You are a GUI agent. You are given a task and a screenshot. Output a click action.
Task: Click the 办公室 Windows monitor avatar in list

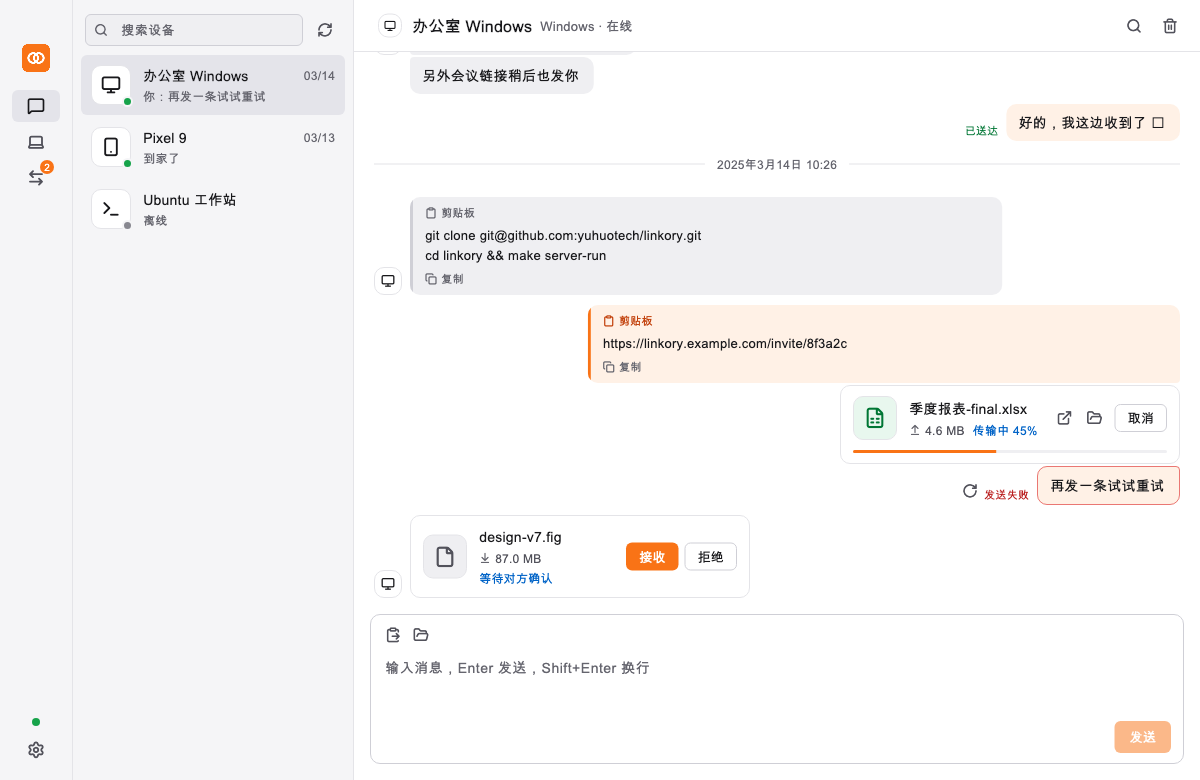coord(111,85)
